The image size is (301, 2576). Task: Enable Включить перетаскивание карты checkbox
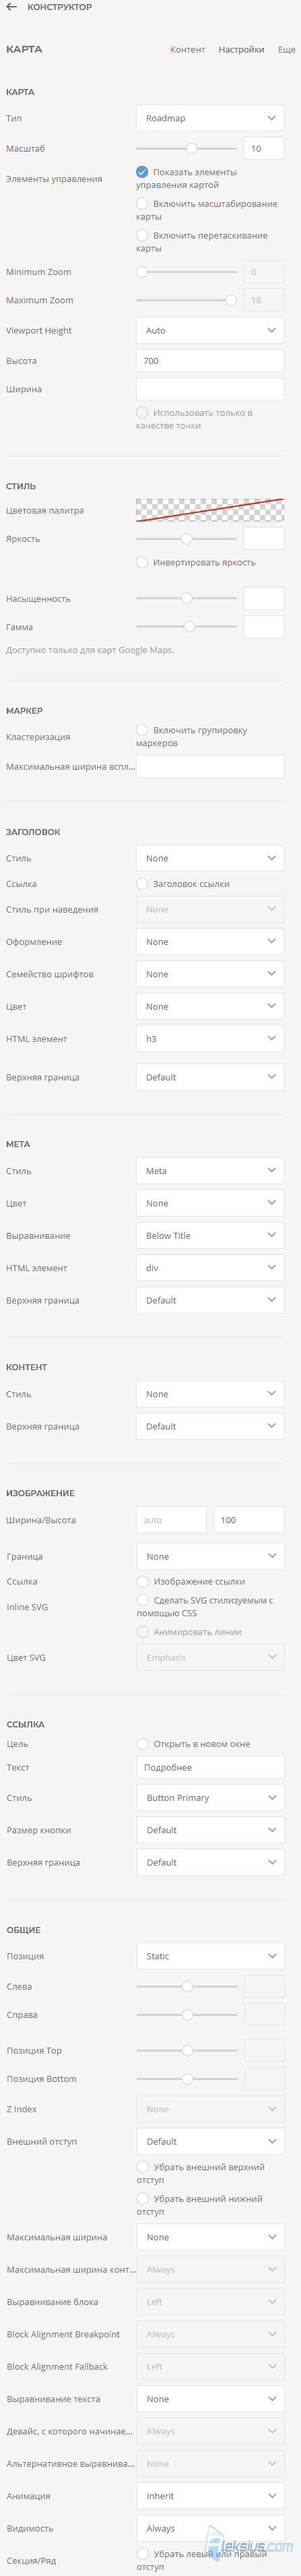pyautogui.click(x=142, y=235)
